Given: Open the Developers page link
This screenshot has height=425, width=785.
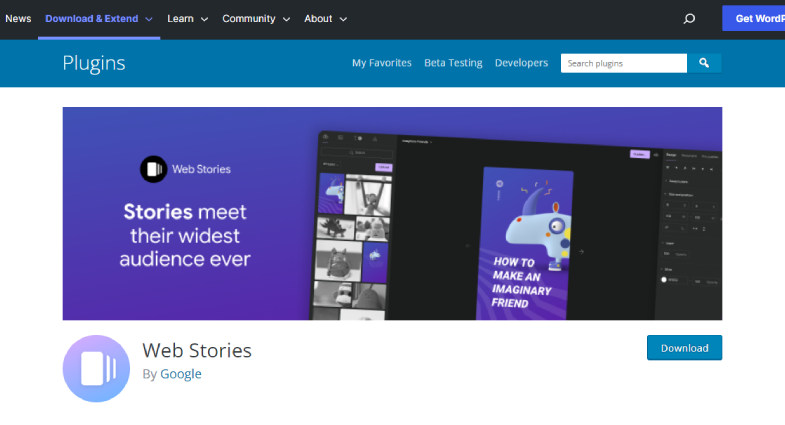Looking at the screenshot, I should (521, 63).
